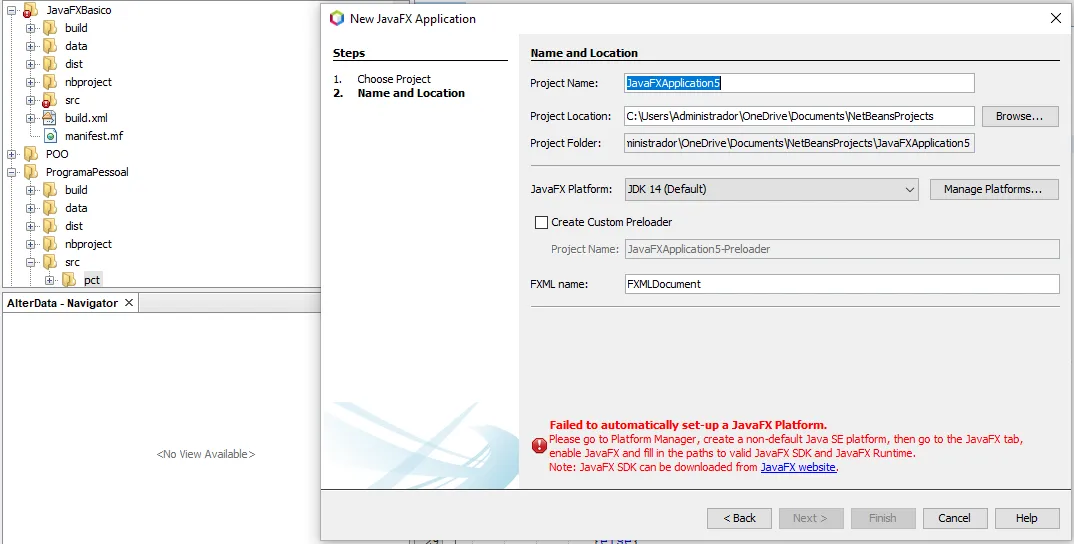Select the ProgramaPessoal build folder
Image resolution: width=1074 pixels, height=544 pixels.
[76, 190]
